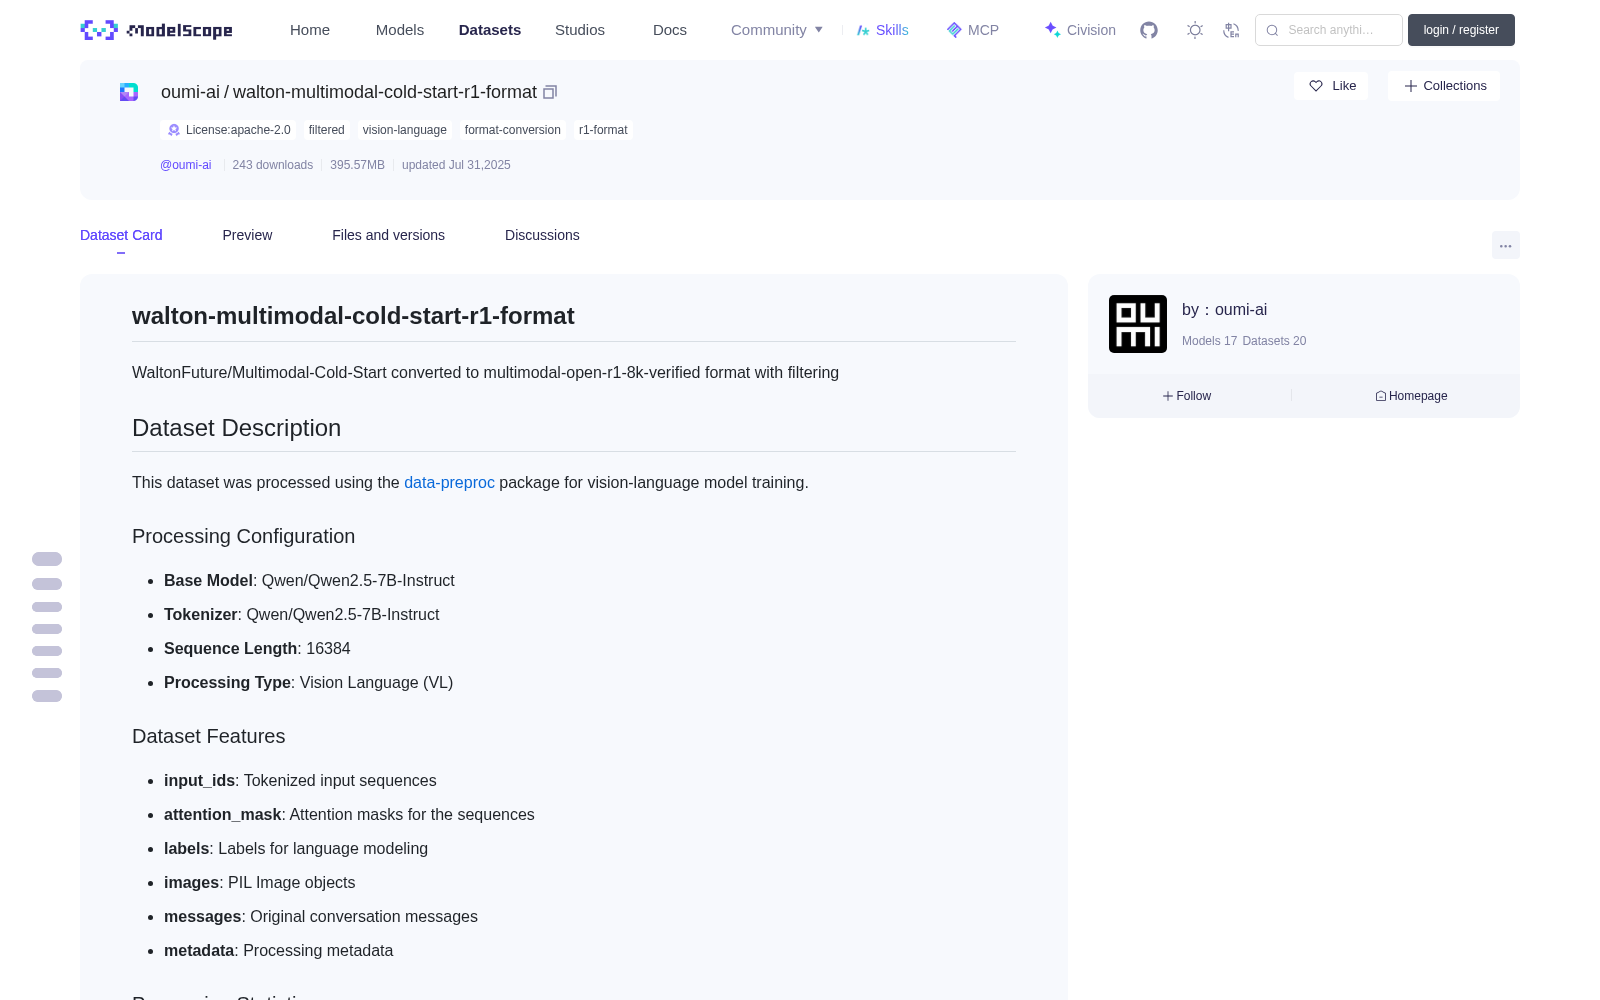Click the WaltonFuture/Multimodal-Cold-Start summary sentence
1600x1000 pixels.
[x=485, y=372]
